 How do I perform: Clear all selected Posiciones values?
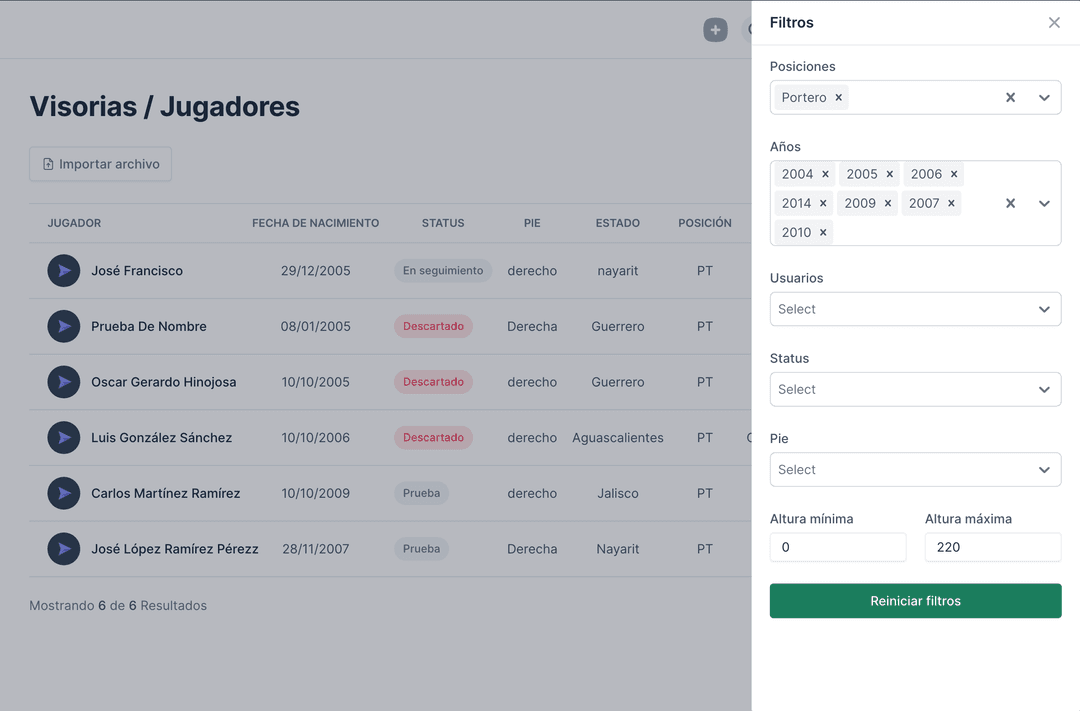coord(1010,98)
